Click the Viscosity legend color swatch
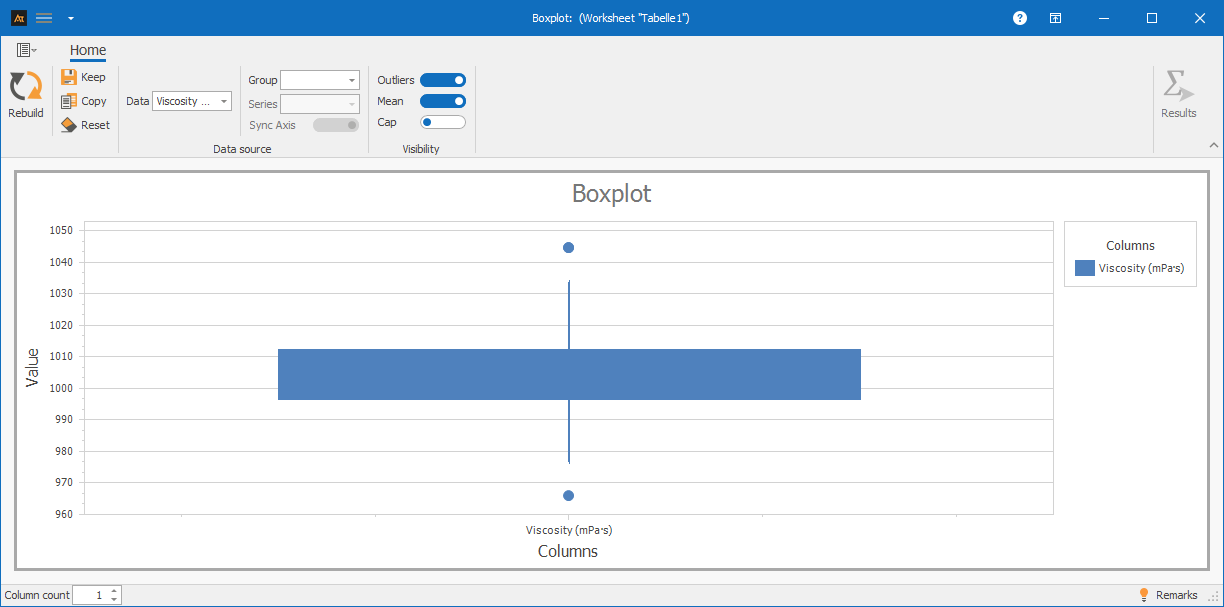 1084,268
